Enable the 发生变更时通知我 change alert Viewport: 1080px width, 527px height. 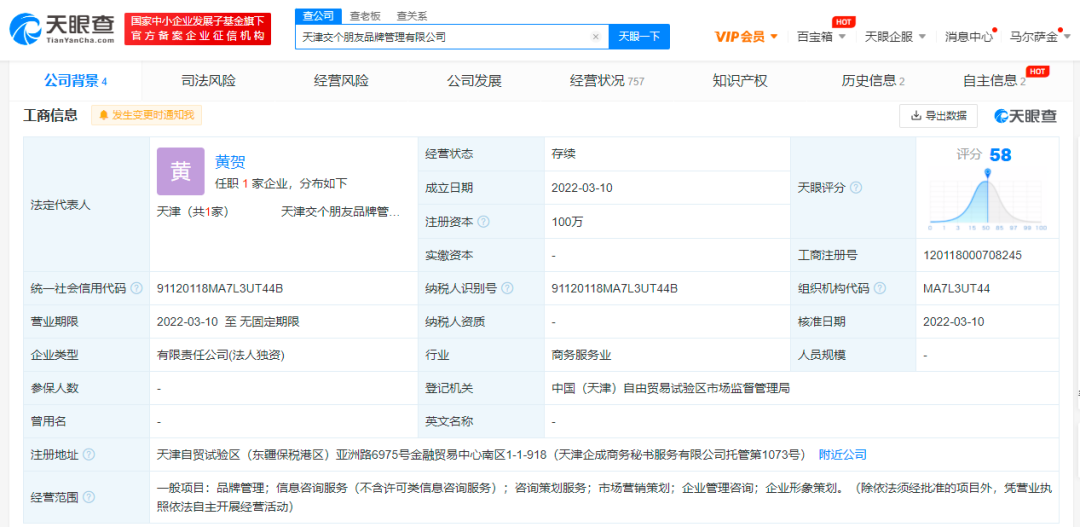pos(146,115)
